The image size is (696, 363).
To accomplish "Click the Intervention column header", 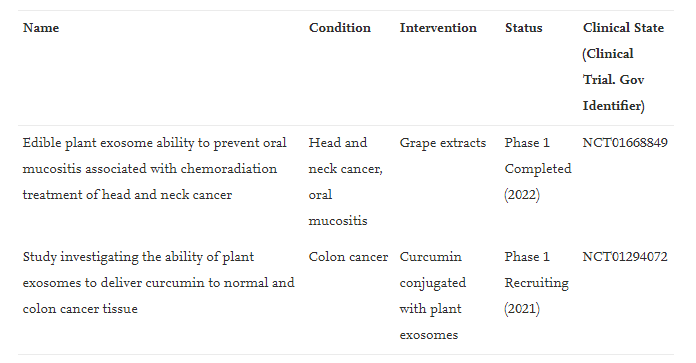I will [438, 28].
